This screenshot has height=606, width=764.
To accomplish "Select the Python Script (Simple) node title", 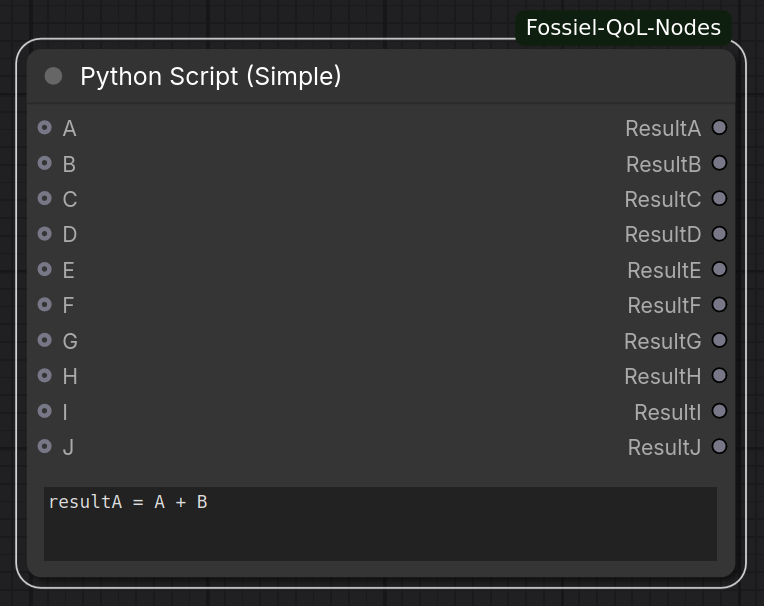I will pos(210,76).
